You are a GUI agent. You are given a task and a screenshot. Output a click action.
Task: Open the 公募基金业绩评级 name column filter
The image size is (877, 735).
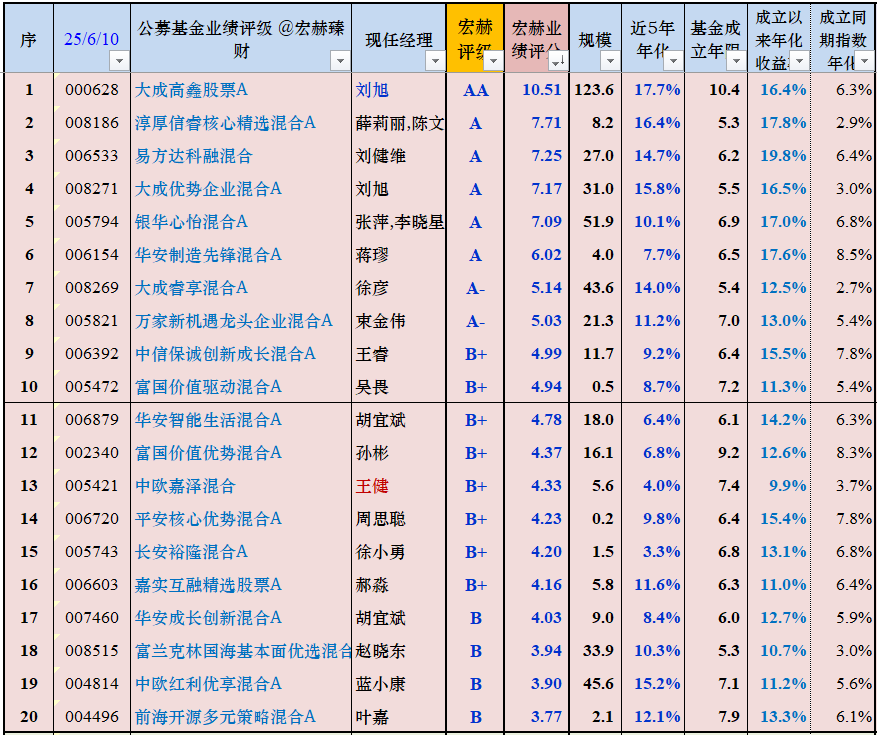(x=340, y=61)
